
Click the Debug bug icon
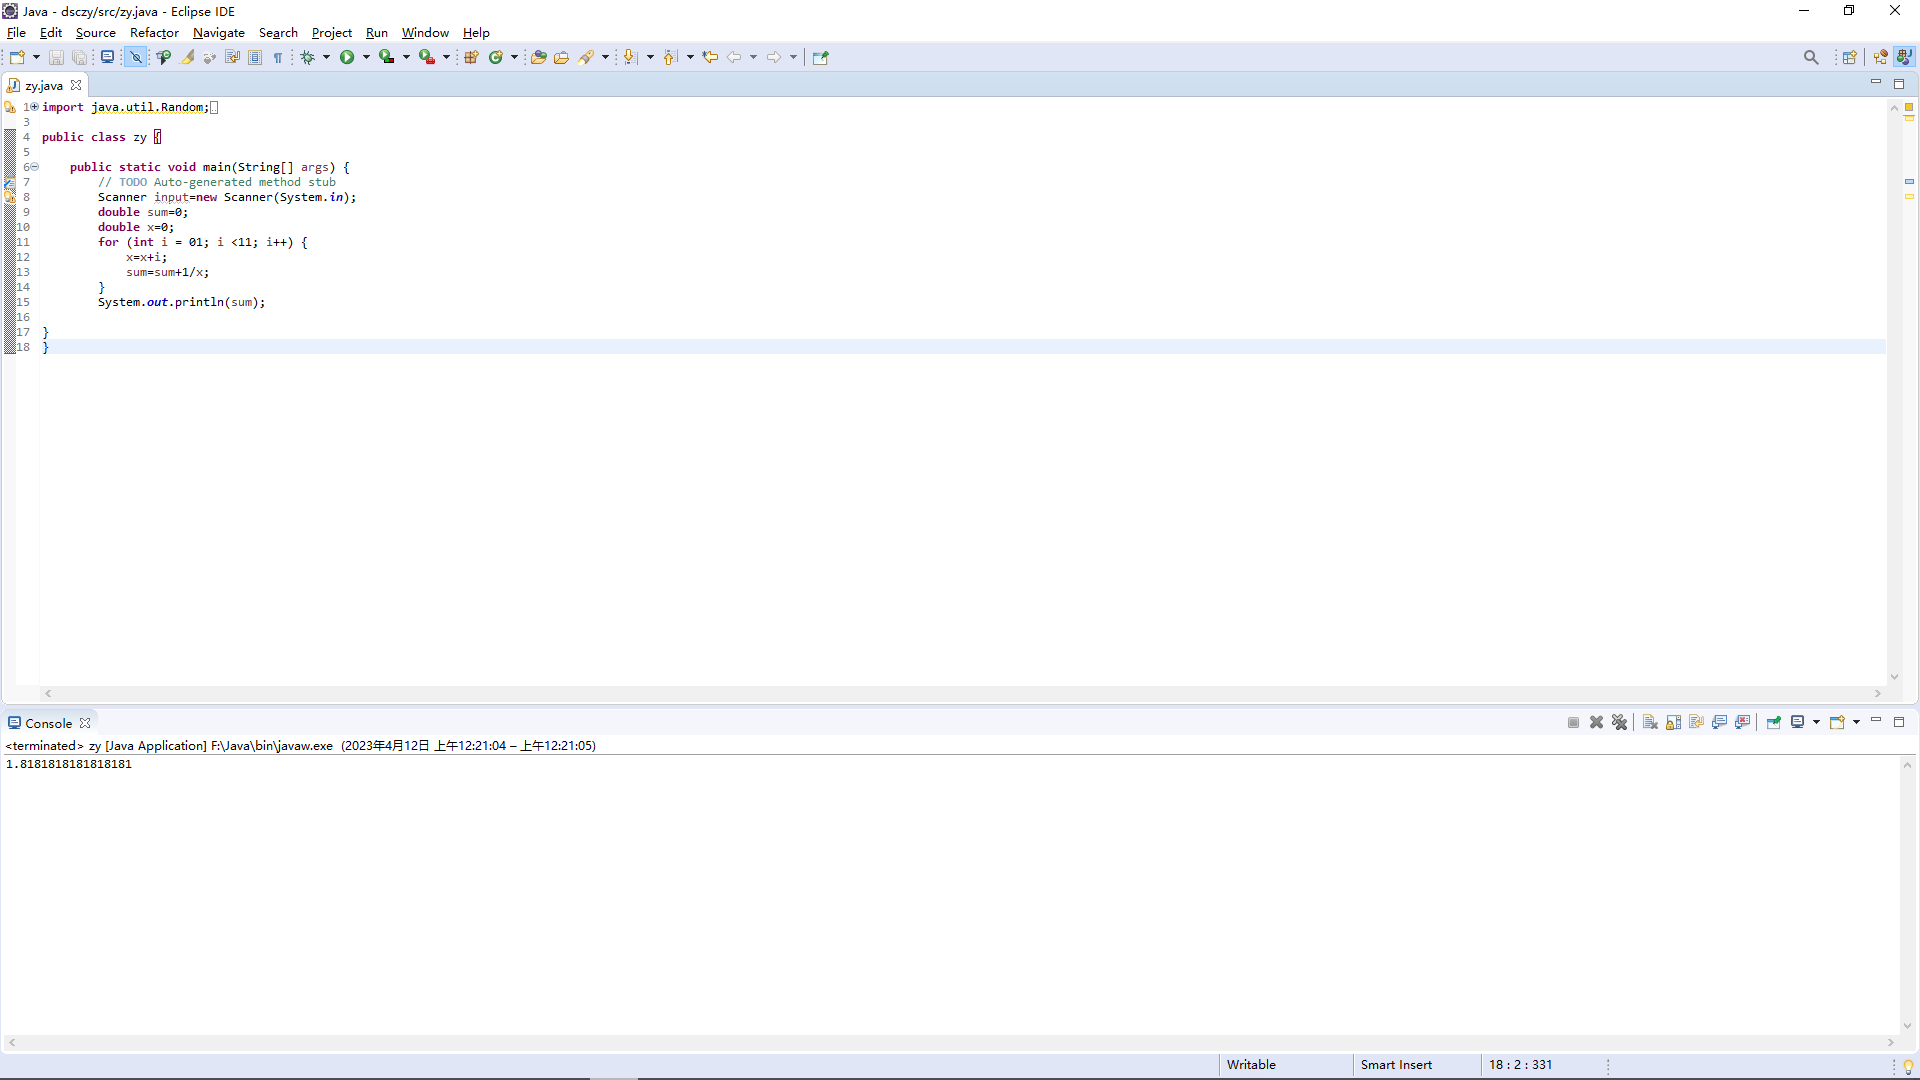[307, 57]
